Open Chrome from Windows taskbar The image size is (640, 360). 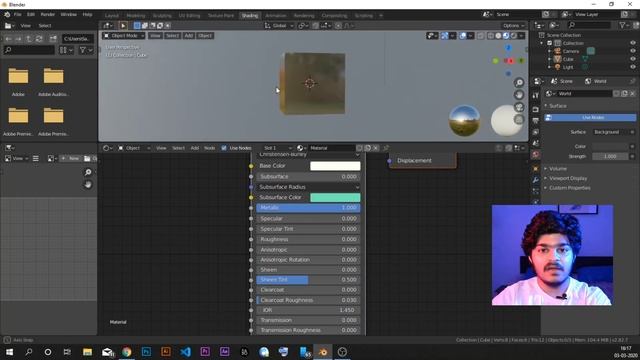click(x=127, y=352)
